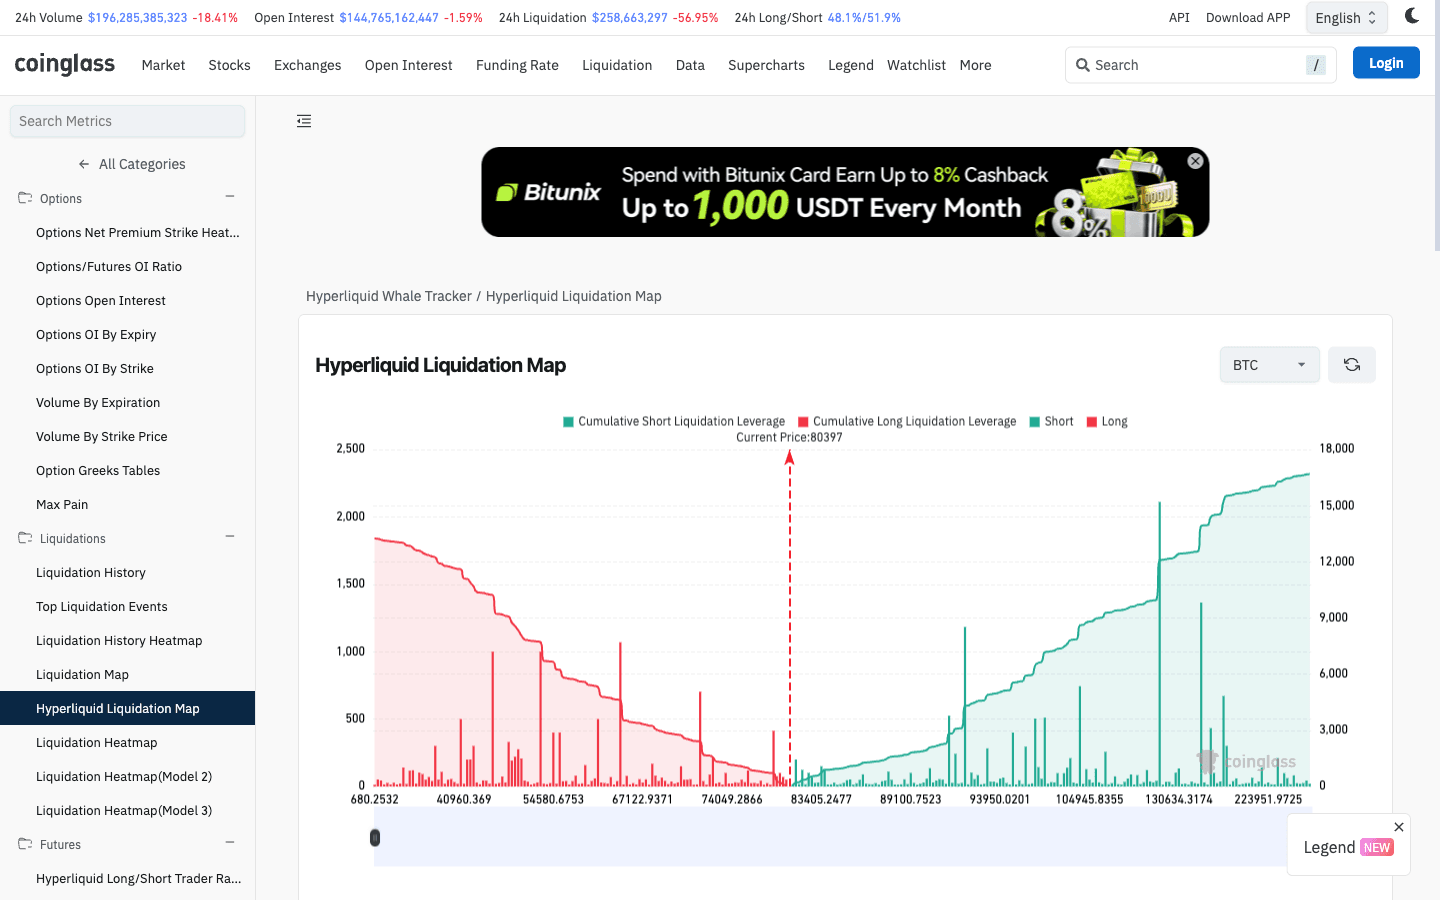Open Options Open Interest metric

pyautogui.click(x=101, y=300)
